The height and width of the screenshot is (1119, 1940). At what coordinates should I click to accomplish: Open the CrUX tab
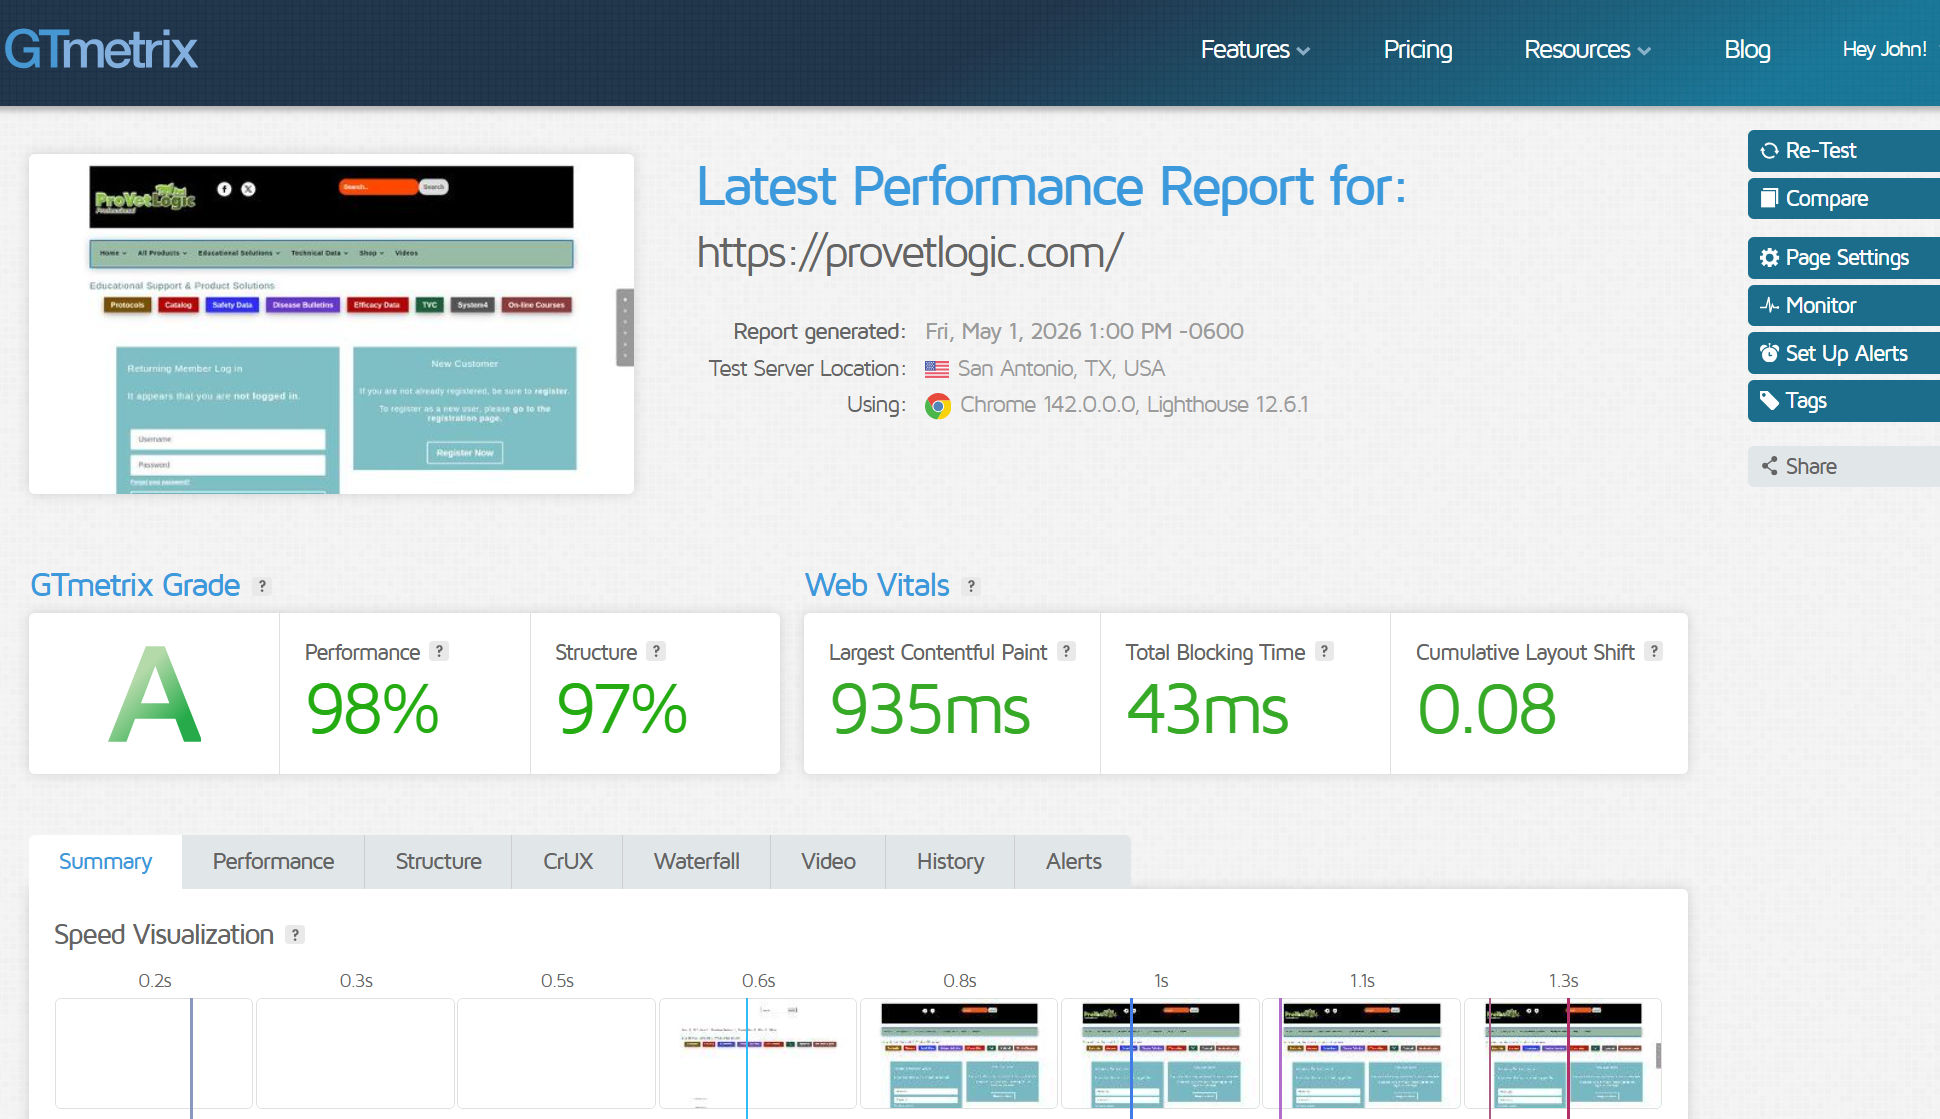(567, 862)
